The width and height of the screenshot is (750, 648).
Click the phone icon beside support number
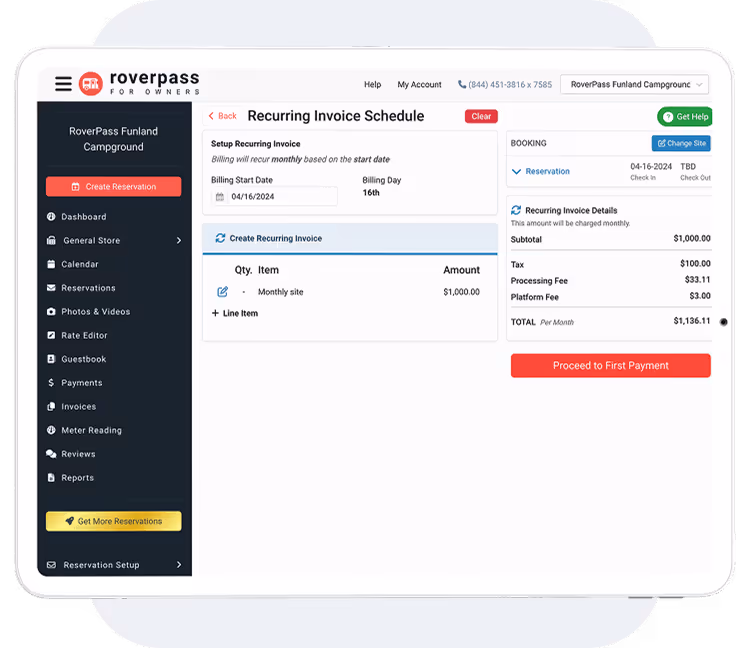tap(462, 84)
